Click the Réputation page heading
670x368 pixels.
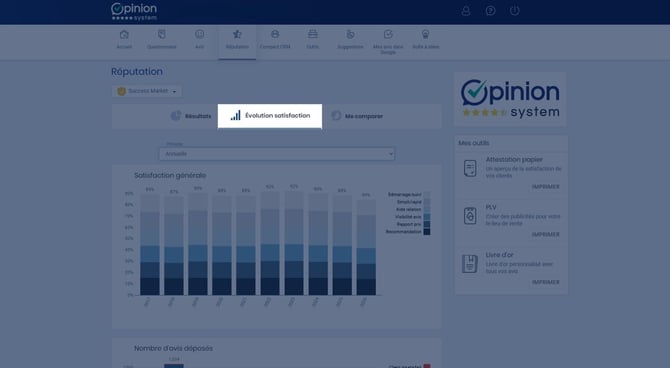coord(137,71)
